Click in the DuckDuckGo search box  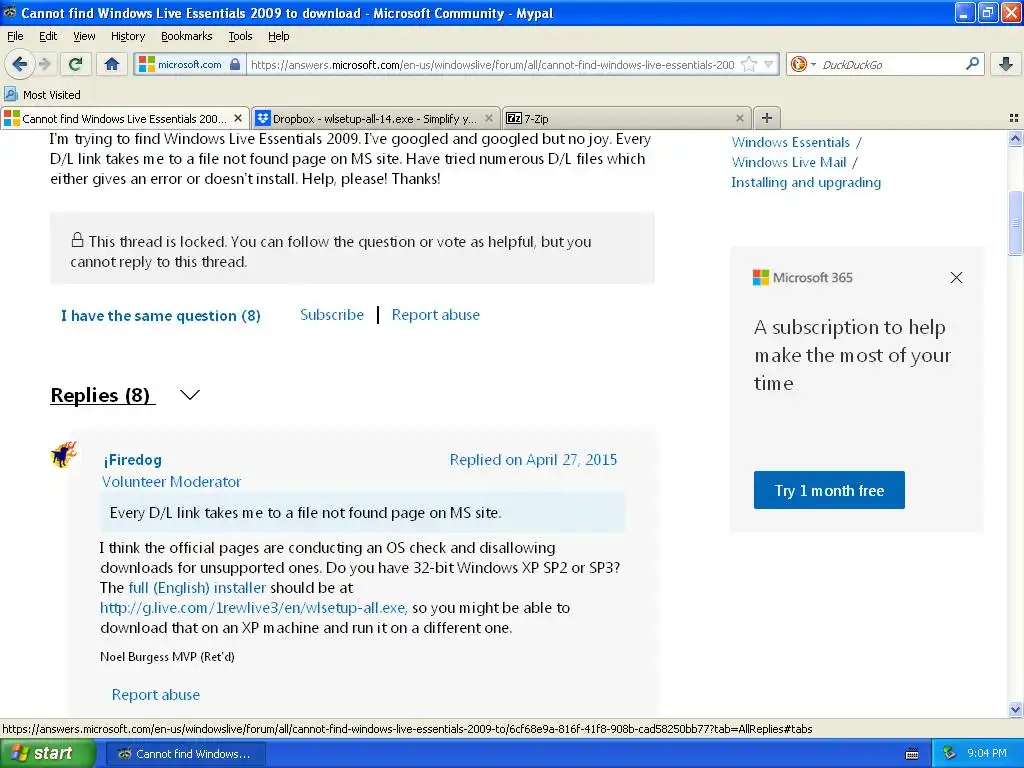pyautogui.click(x=891, y=64)
